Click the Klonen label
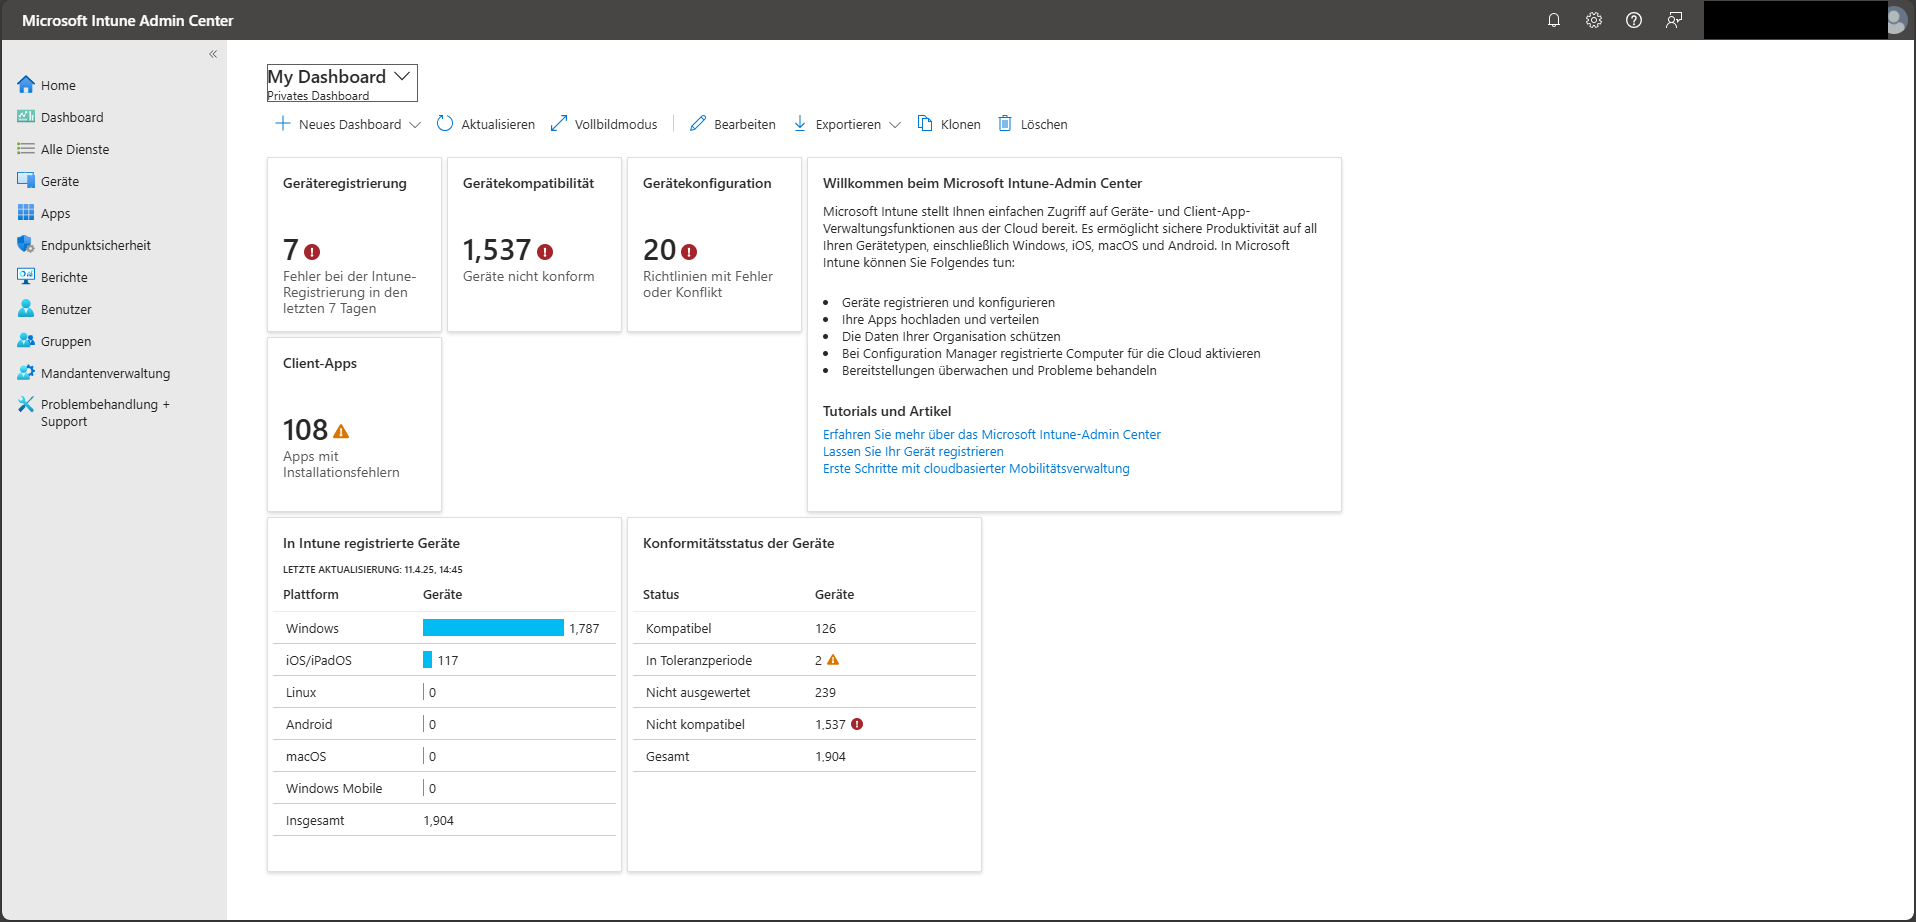The width and height of the screenshot is (1916, 922). [x=960, y=125]
